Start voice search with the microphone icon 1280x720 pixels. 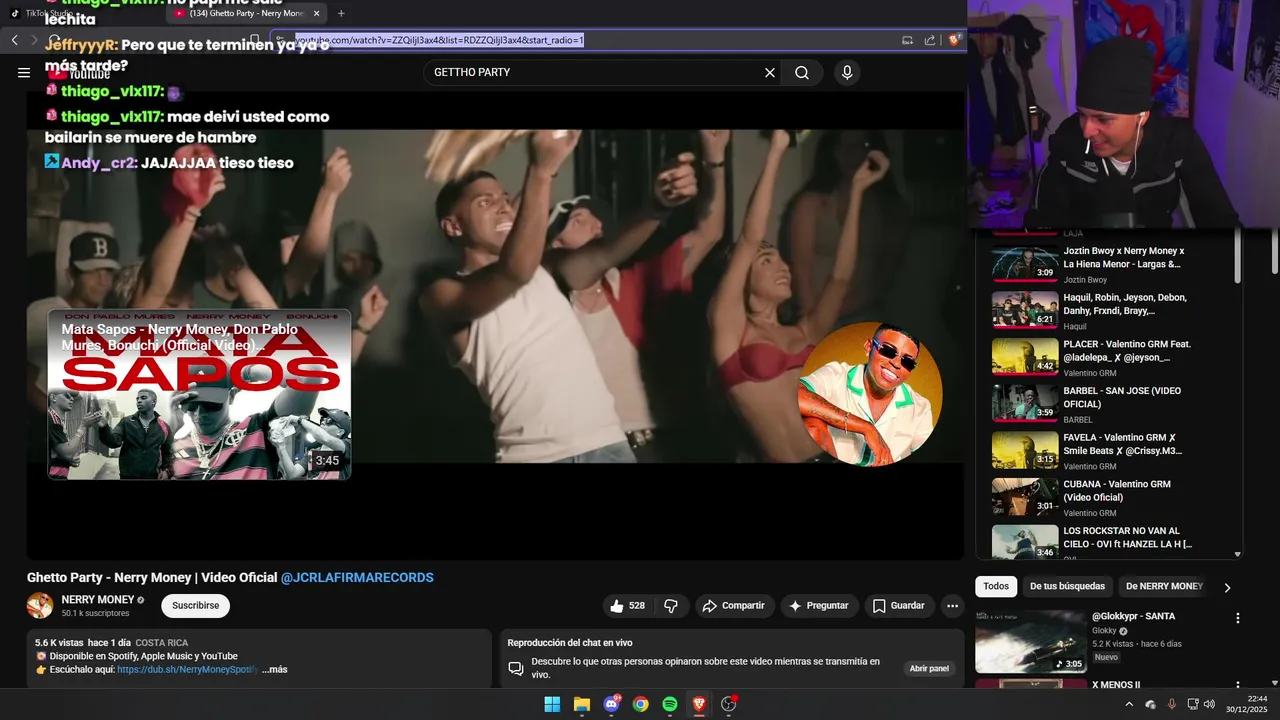847,72
